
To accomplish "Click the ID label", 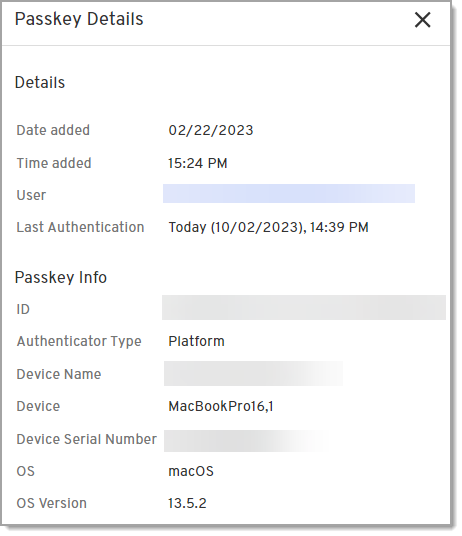I will (23, 309).
